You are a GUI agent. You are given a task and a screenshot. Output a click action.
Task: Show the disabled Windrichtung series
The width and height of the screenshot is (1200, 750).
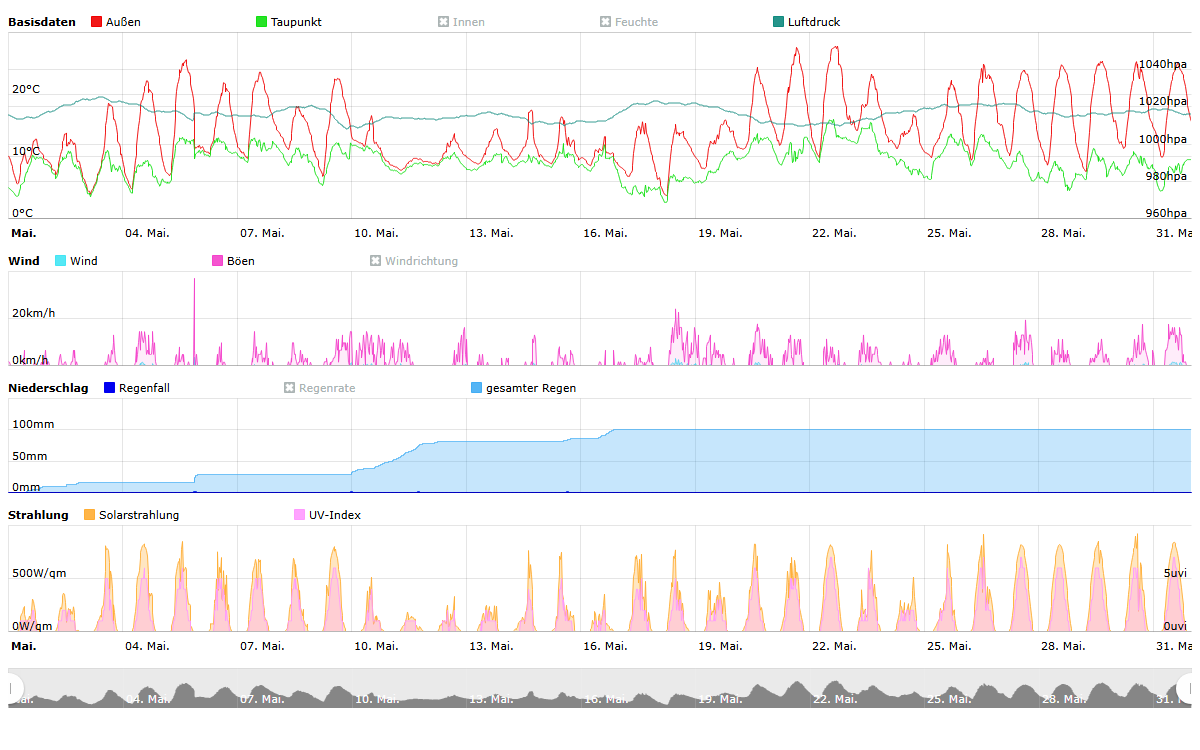point(414,261)
